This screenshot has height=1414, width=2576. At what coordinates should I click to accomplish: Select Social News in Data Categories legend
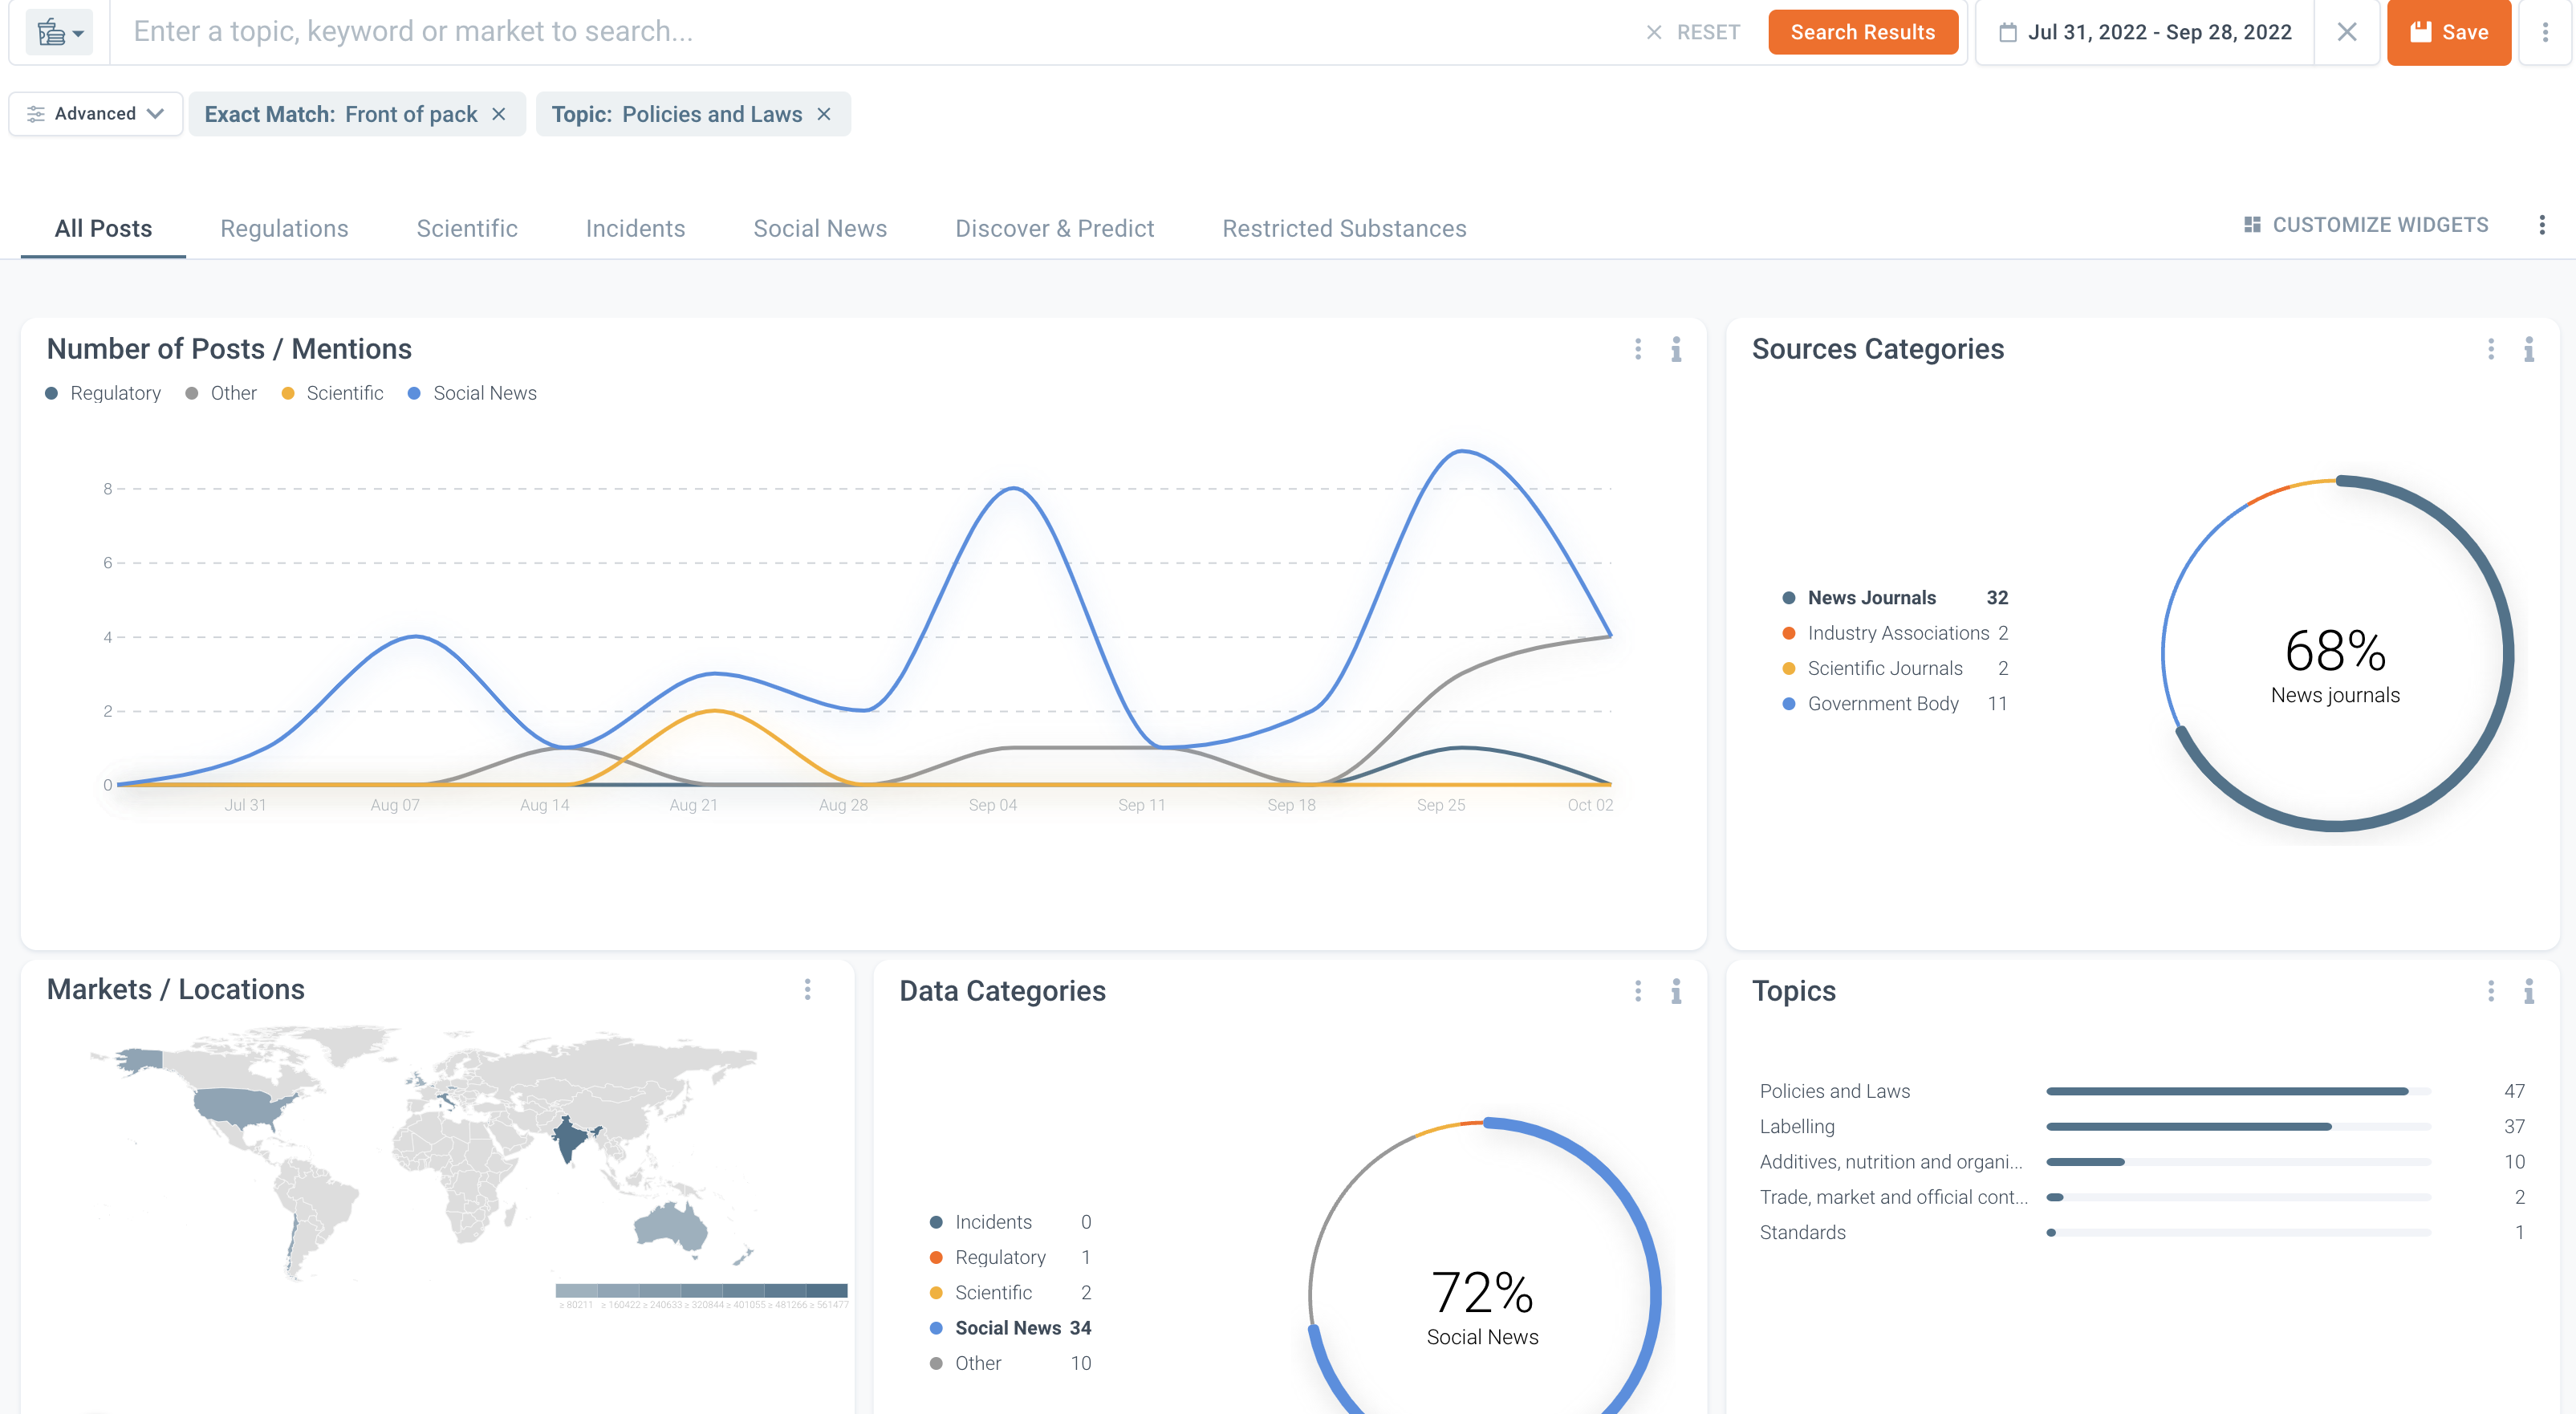coord(1010,1327)
